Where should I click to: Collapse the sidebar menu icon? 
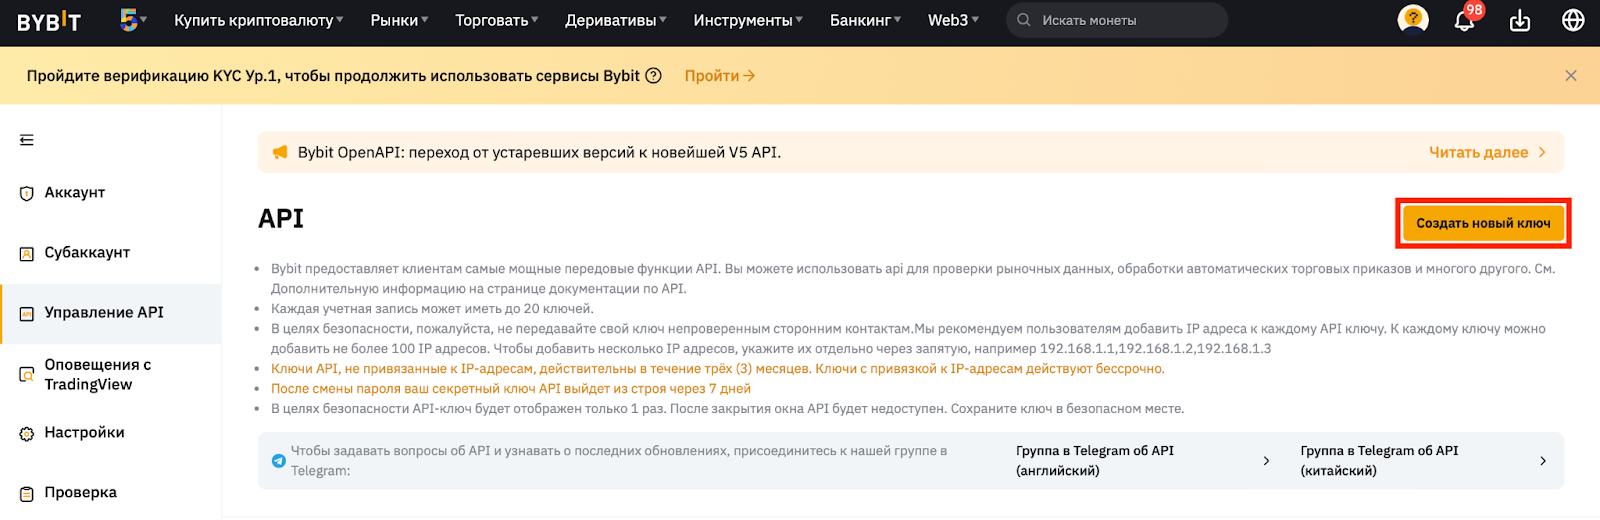click(27, 140)
